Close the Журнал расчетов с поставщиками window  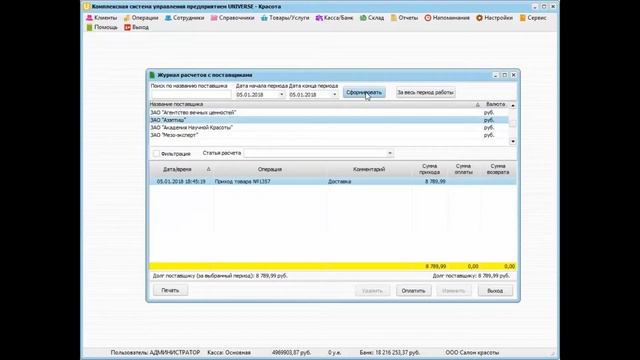pyautogui.click(x=513, y=75)
